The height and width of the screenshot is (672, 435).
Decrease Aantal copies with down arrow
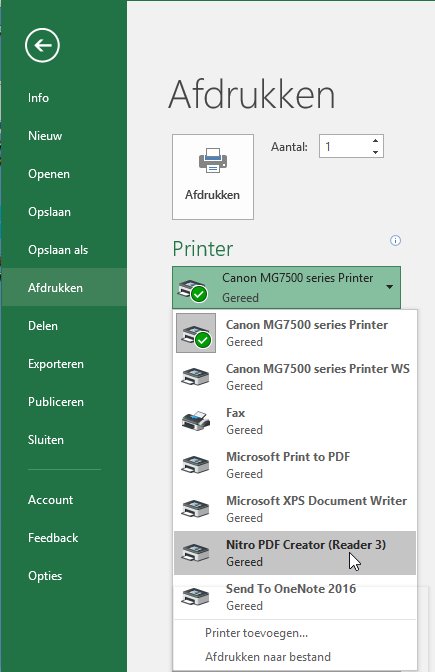click(375, 152)
